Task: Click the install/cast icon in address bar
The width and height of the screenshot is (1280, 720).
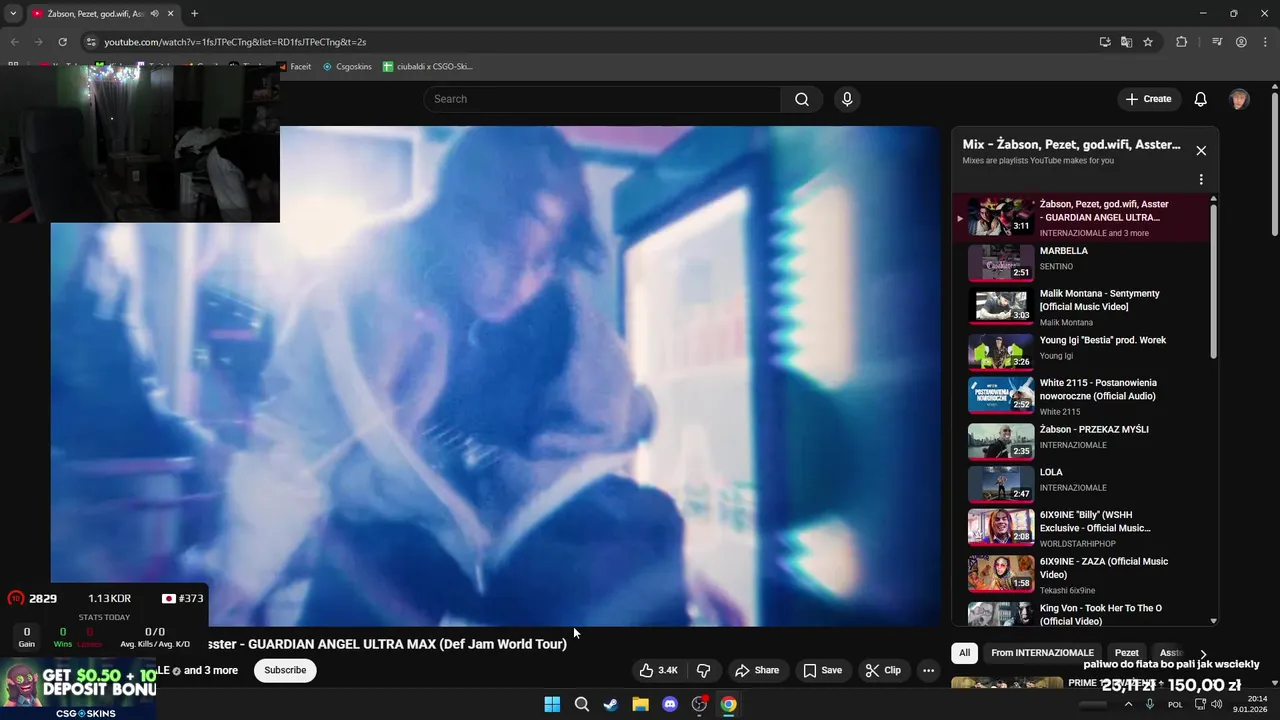Action: (x=1105, y=42)
